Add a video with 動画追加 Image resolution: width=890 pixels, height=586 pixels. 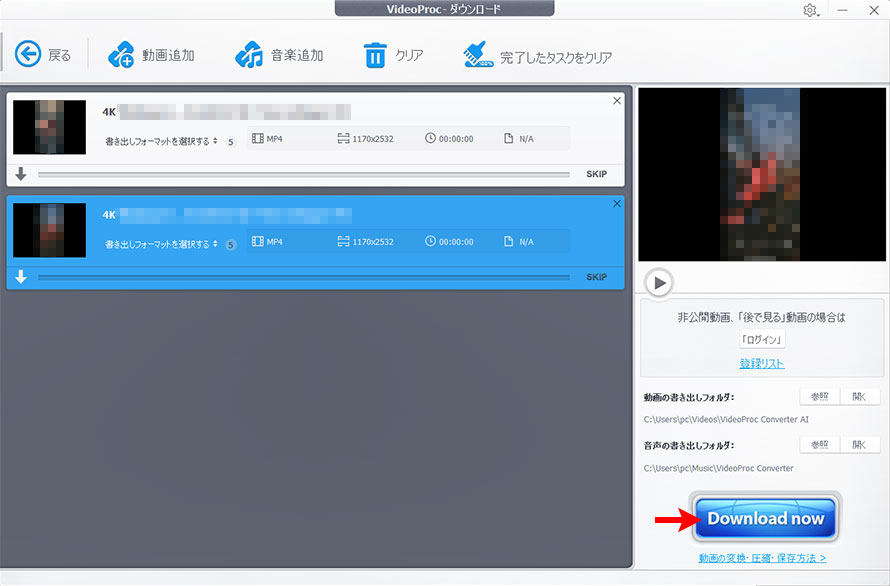click(151, 55)
